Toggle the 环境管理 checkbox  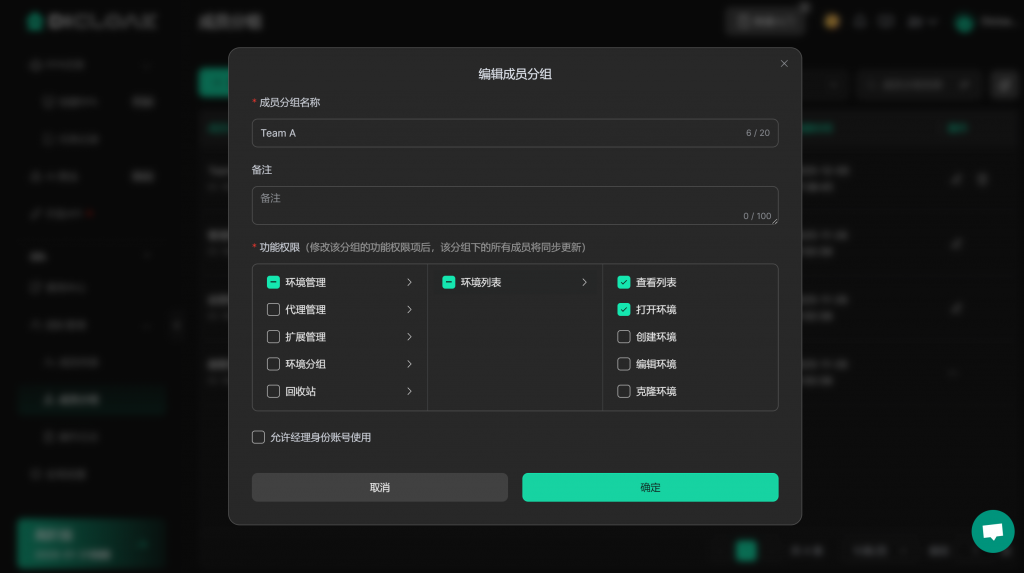[x=273, y=283]
